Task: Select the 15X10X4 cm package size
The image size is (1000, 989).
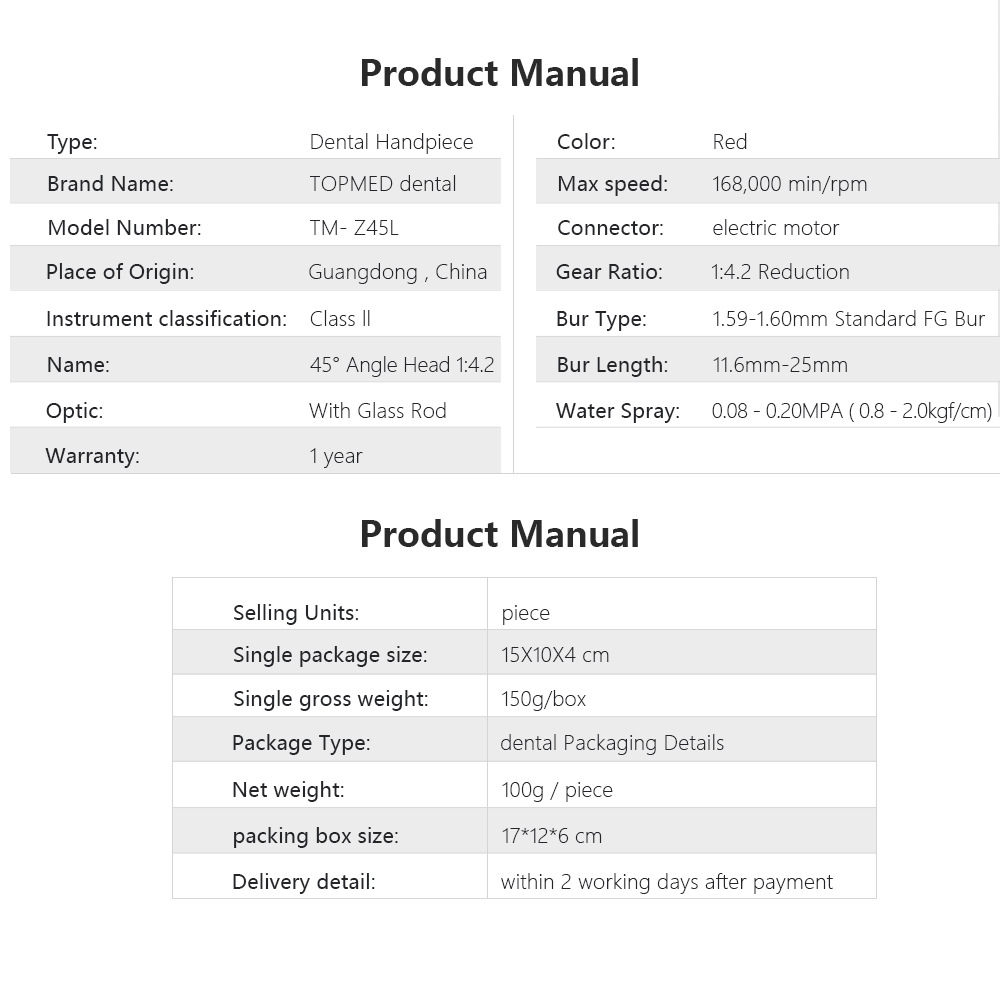Action: click(555, 655)
